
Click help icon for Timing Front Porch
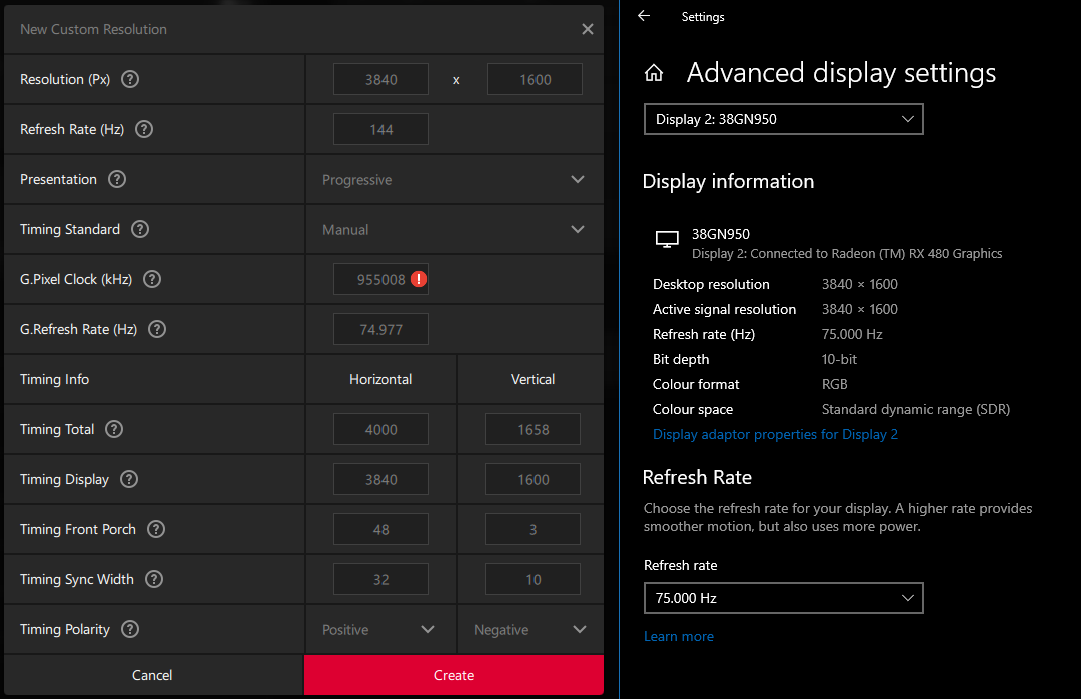pyautogui.click(x=156, y=529)
